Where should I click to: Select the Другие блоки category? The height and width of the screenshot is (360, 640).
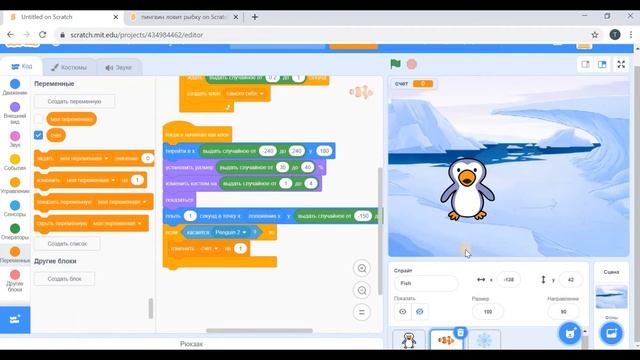15,281
